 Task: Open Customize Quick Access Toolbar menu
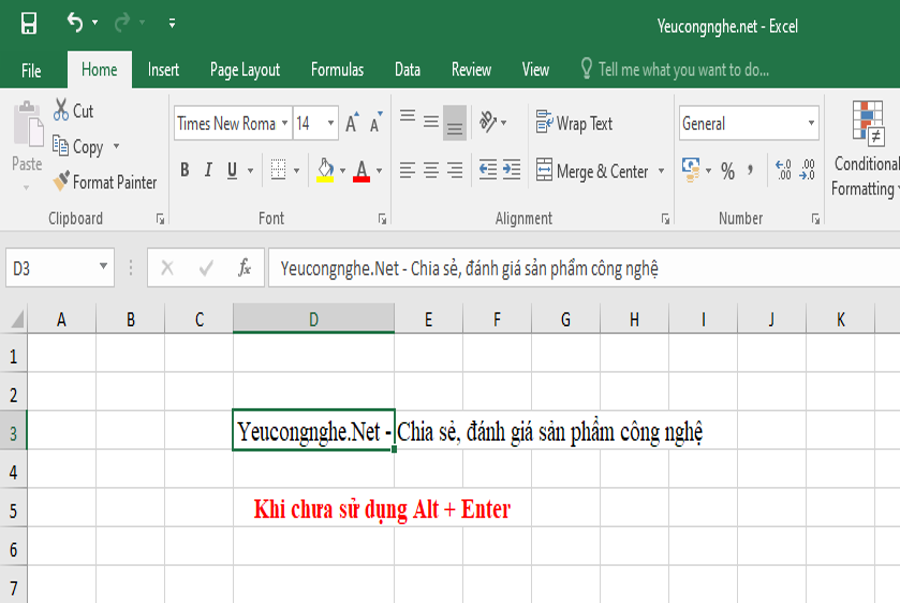click(172, 23)
